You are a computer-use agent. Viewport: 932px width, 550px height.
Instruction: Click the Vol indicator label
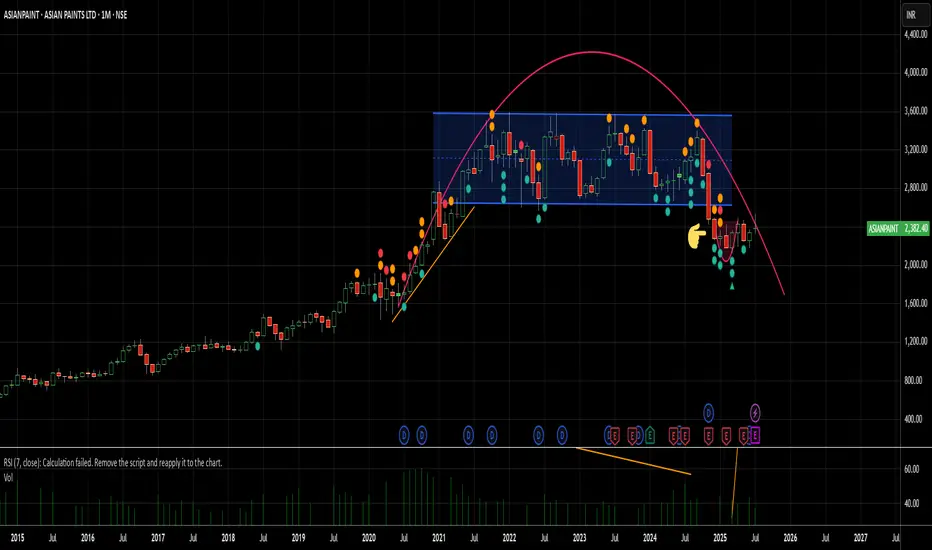click(x=11, y=478)
